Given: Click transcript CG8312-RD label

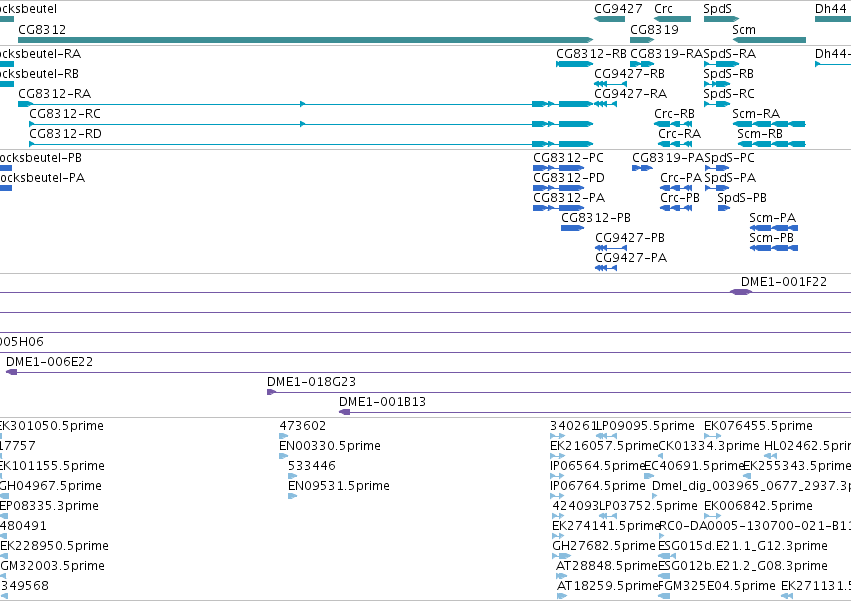Looking at the screenshot, I should [x=65, y=134].
